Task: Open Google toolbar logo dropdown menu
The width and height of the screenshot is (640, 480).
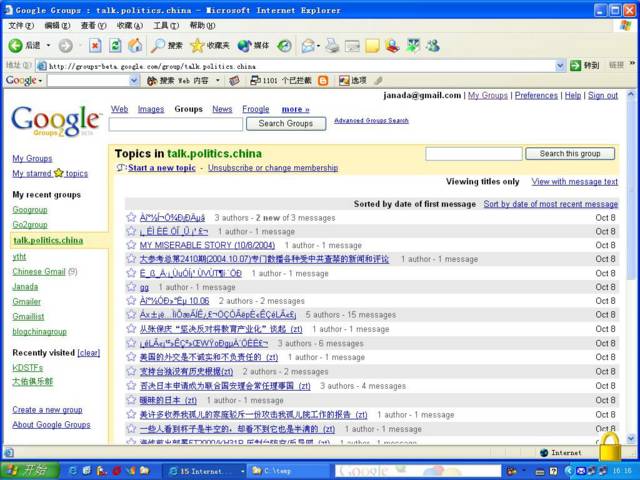Action: [40, 81]
